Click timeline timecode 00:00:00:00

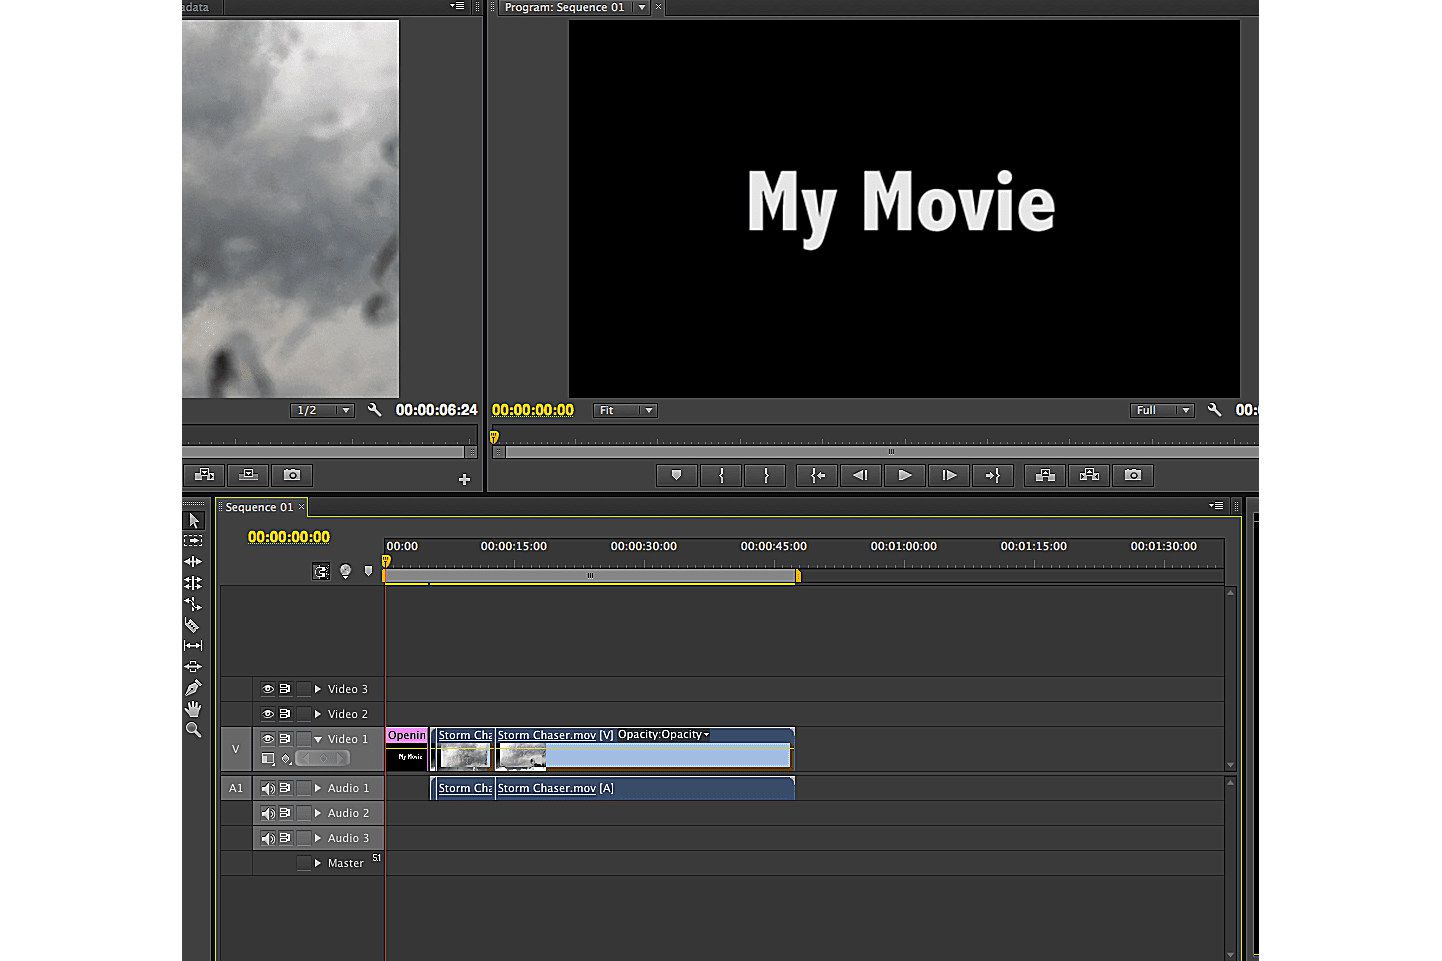(x=289, y=537)
